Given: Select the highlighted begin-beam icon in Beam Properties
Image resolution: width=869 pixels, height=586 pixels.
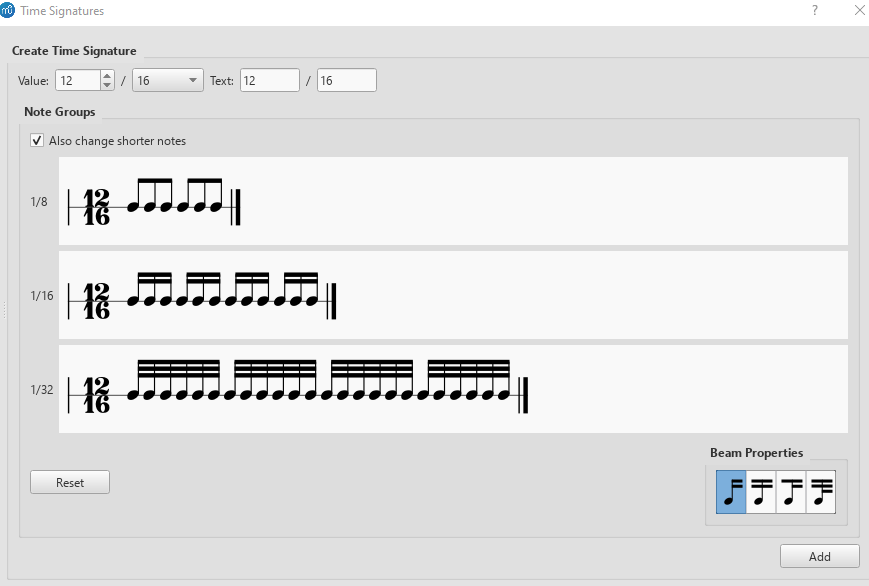Looking at the screenshot, I should pyautogui.click(x=730, y=491).
